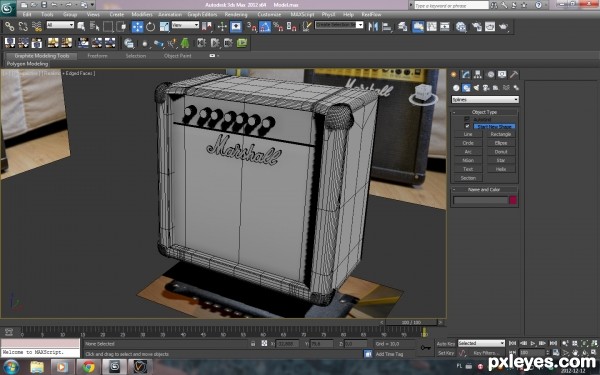Viewport: 600px width, 375px height.
Task: Click the Set Key button
Action: (446, 353)
